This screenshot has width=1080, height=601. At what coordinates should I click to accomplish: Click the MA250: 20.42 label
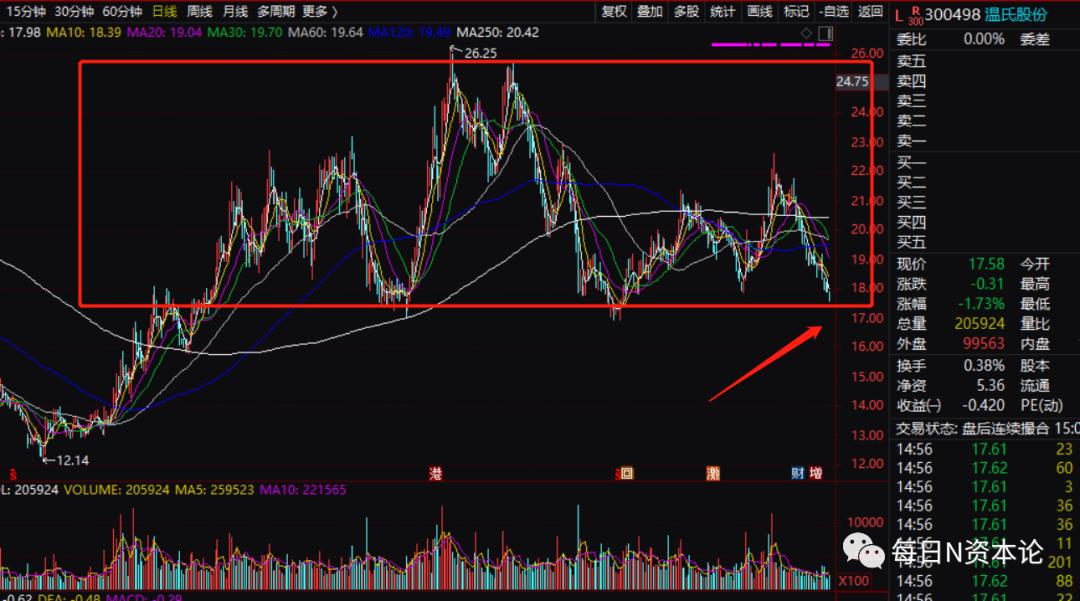498,32
